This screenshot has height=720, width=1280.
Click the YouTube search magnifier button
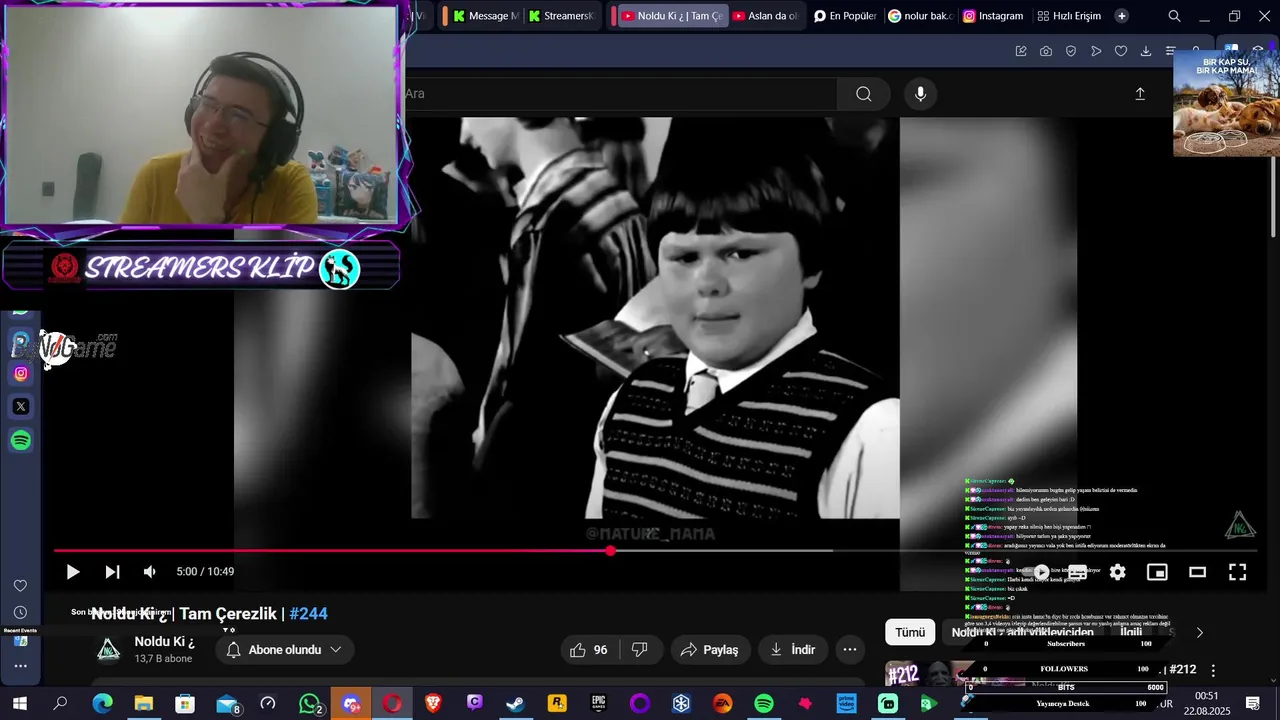tap(864, 94)
